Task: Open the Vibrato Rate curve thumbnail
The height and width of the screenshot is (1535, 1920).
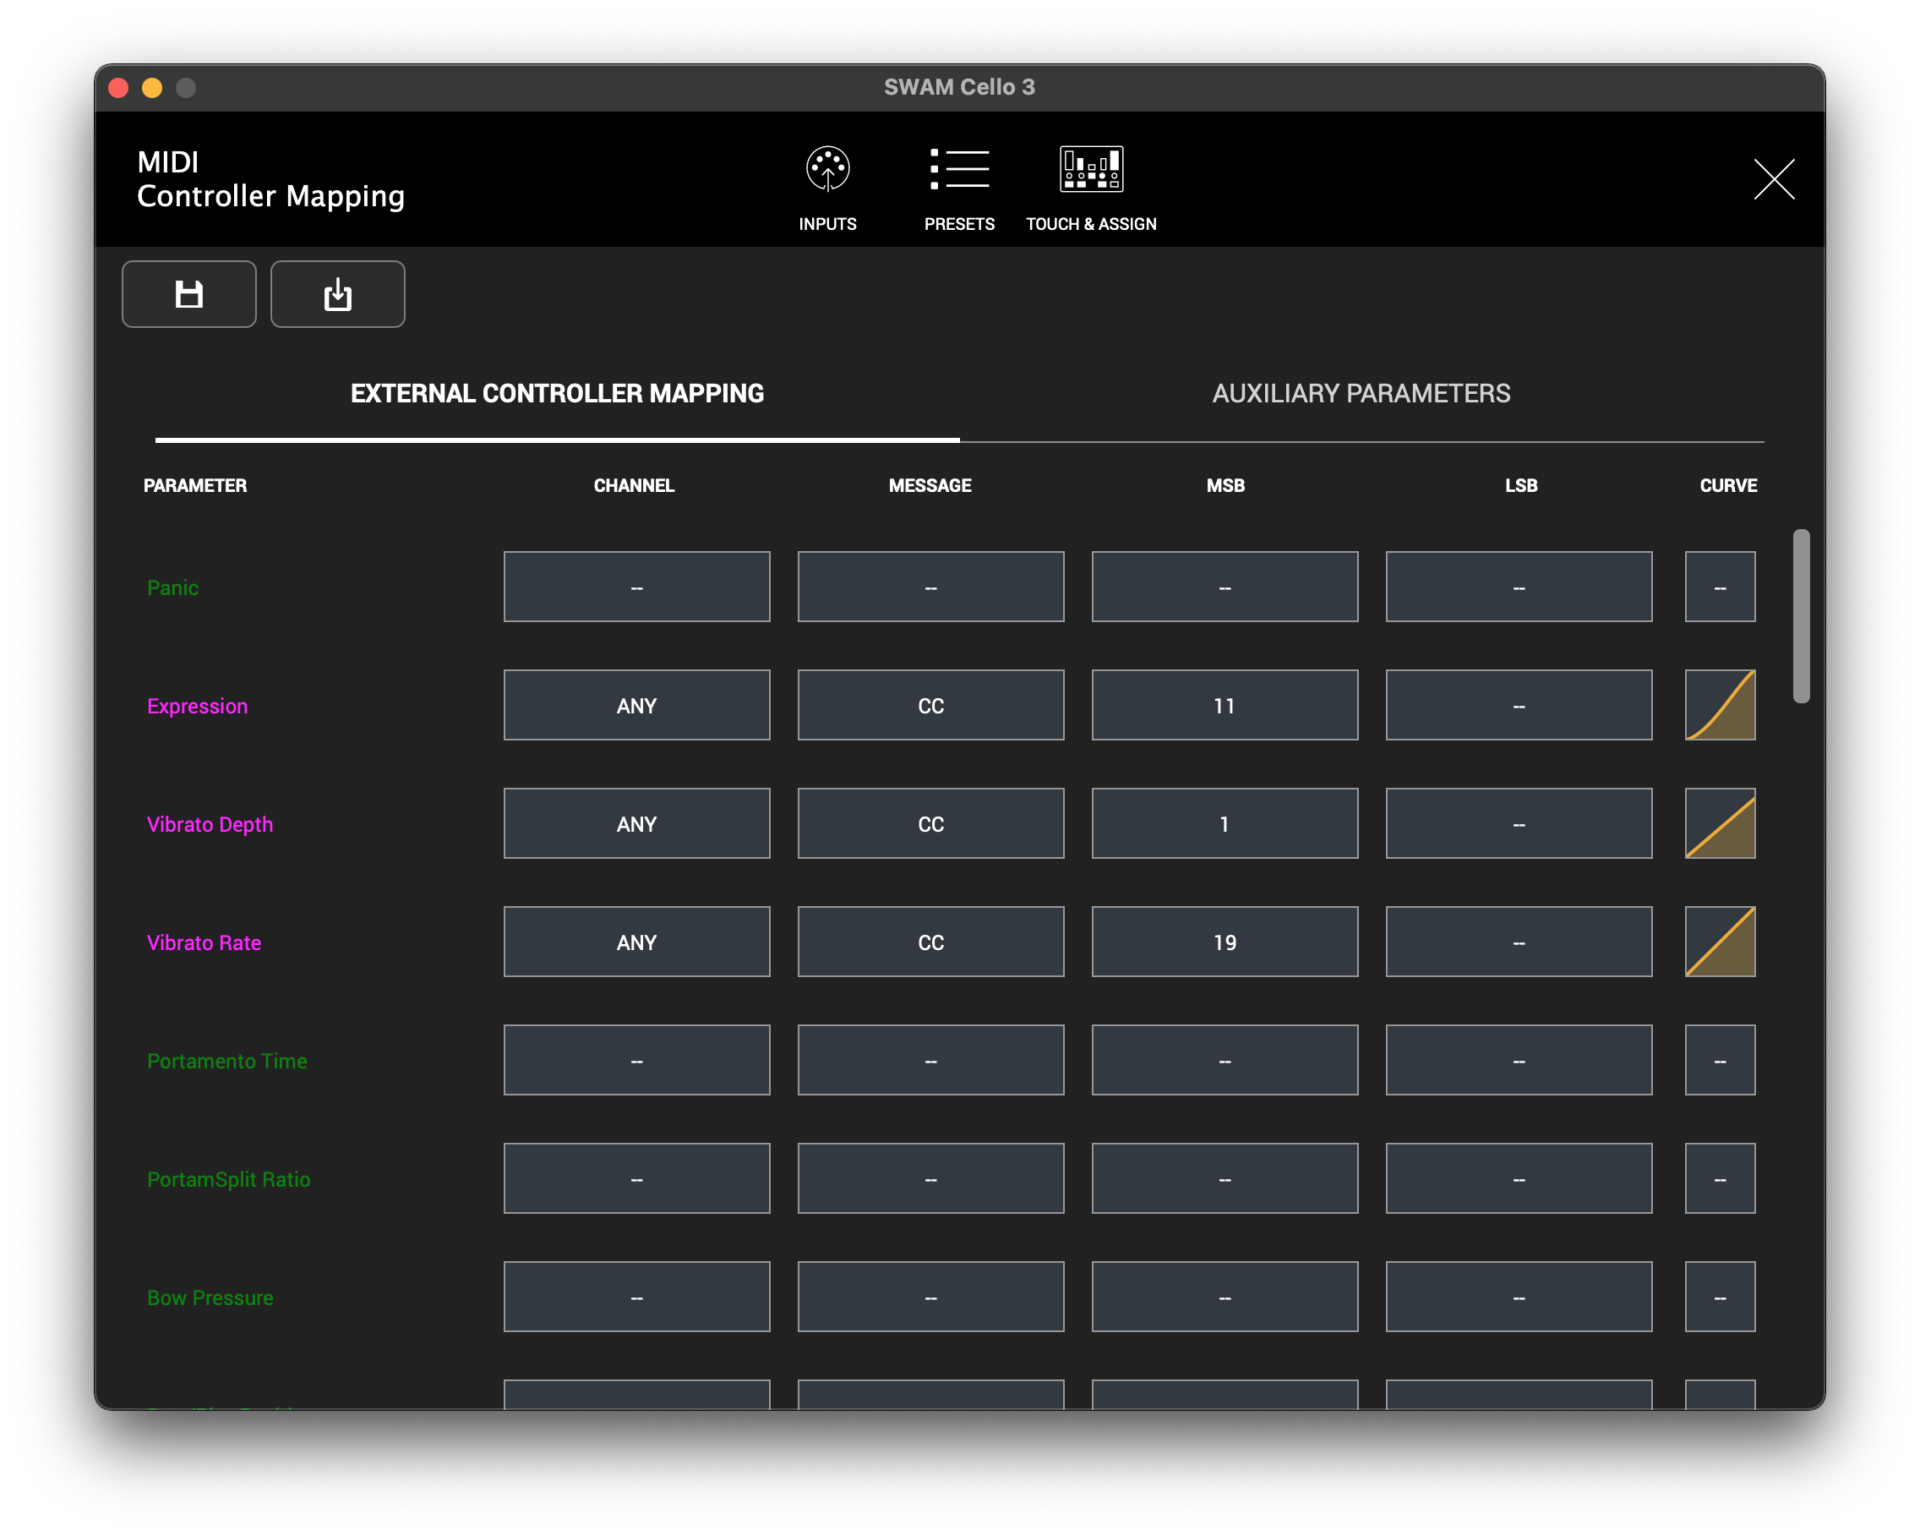Action: click(1719, 942)
